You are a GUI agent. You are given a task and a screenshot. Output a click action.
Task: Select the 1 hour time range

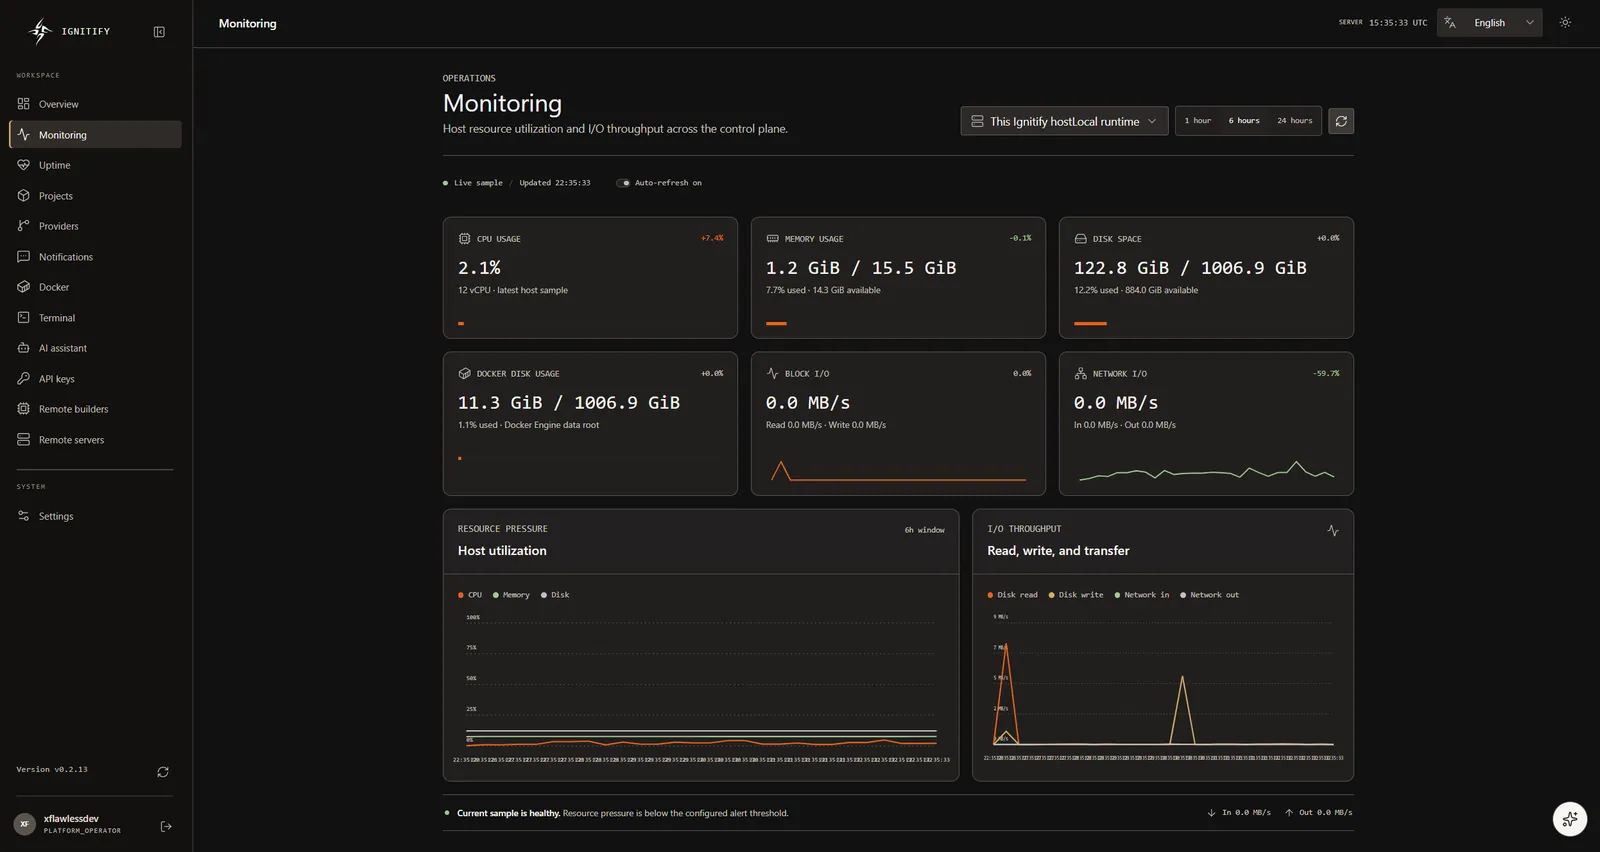tap(1198, 121)
